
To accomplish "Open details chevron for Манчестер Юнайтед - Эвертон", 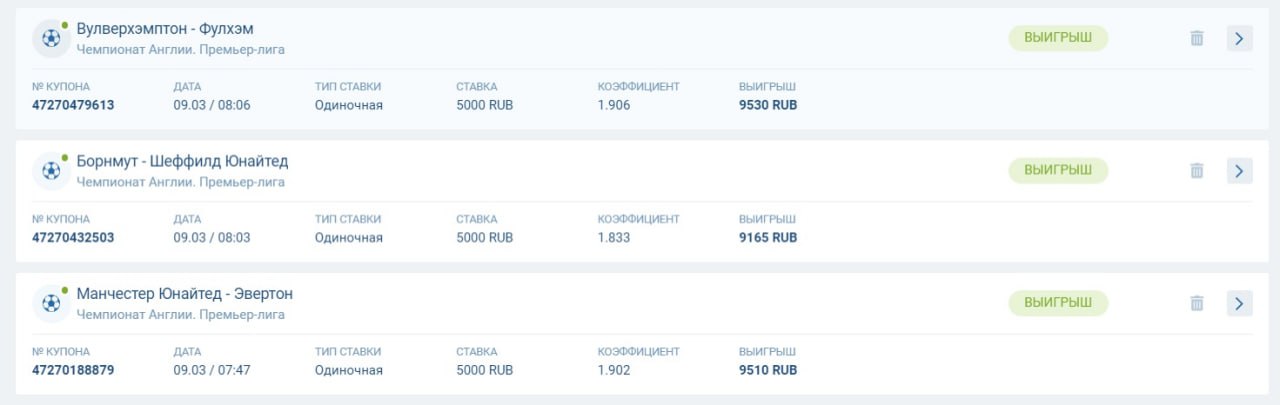I will point(1239,303).
